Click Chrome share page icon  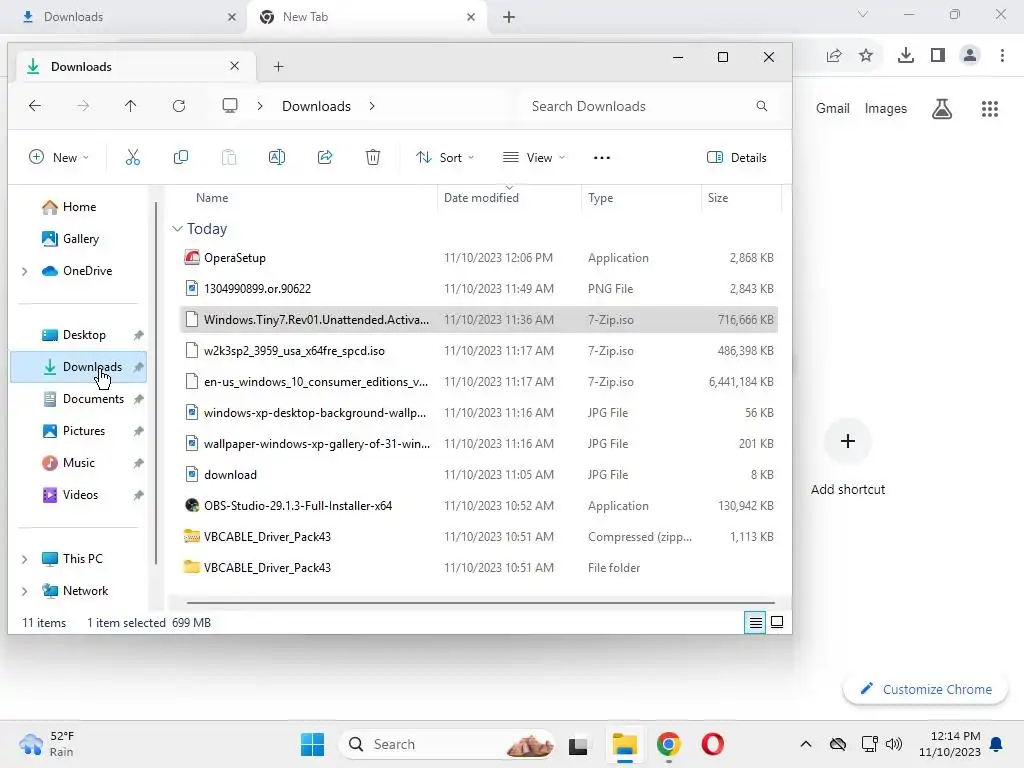click(834, 56)
